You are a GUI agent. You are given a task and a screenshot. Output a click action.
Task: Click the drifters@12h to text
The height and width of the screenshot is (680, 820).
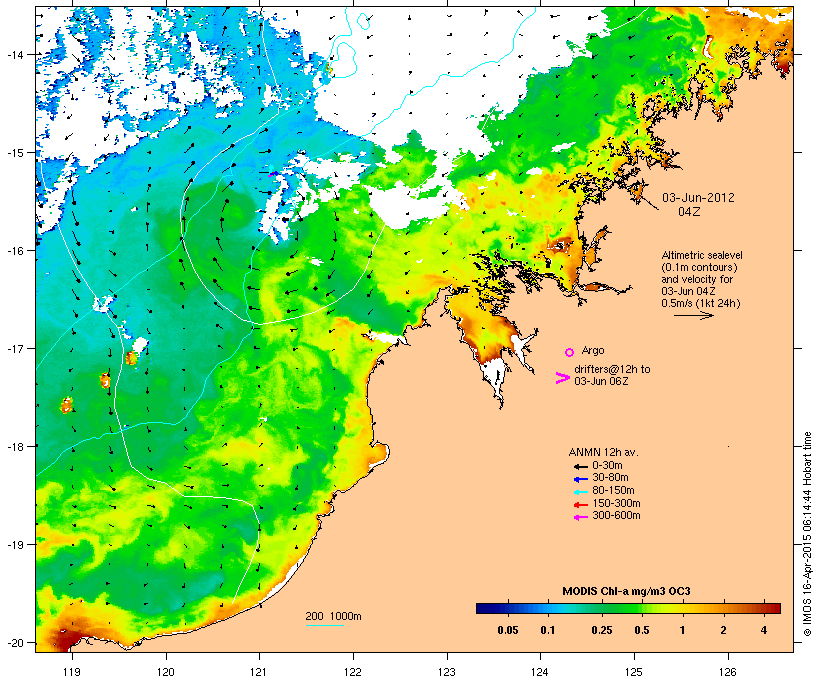pos(612,369)
